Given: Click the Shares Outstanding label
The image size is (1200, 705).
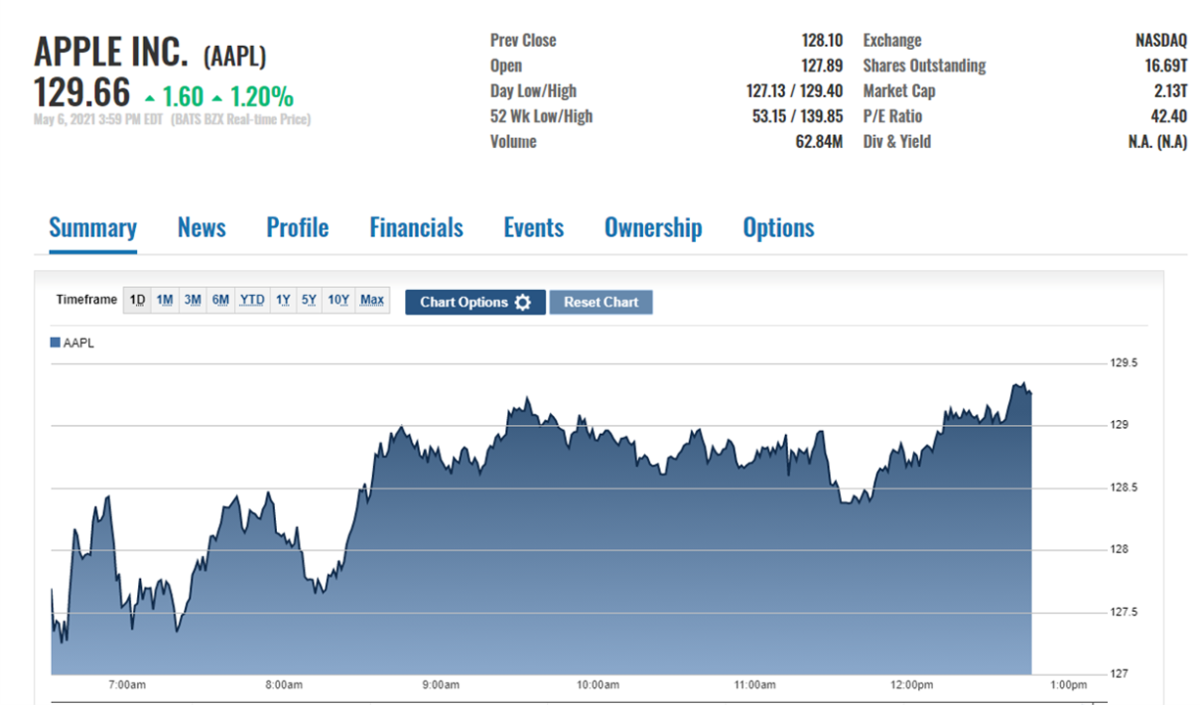Looking at the screenshot, I should [924, 66].
